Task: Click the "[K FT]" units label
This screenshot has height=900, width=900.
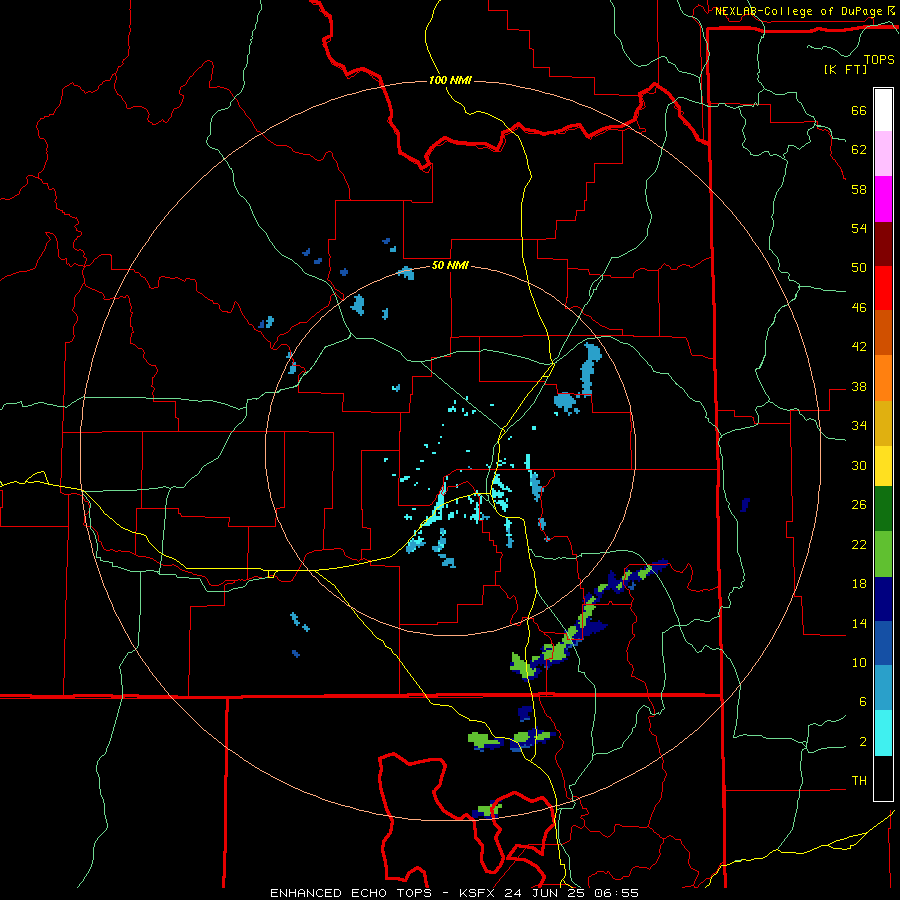Action: pos(845,70)
